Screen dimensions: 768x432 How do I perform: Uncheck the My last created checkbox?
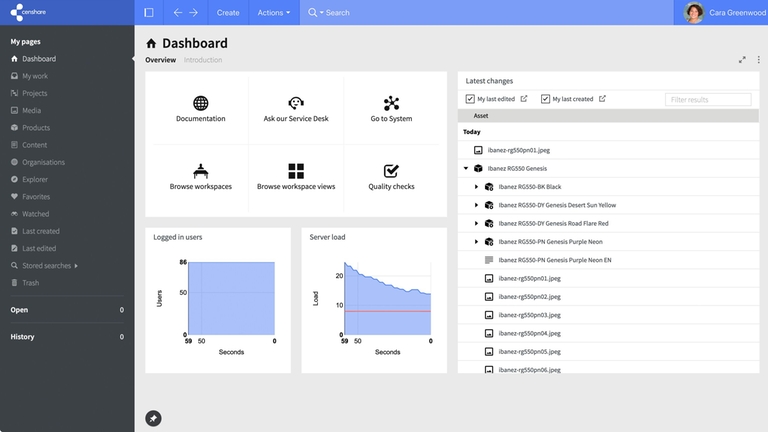[545, 99]
